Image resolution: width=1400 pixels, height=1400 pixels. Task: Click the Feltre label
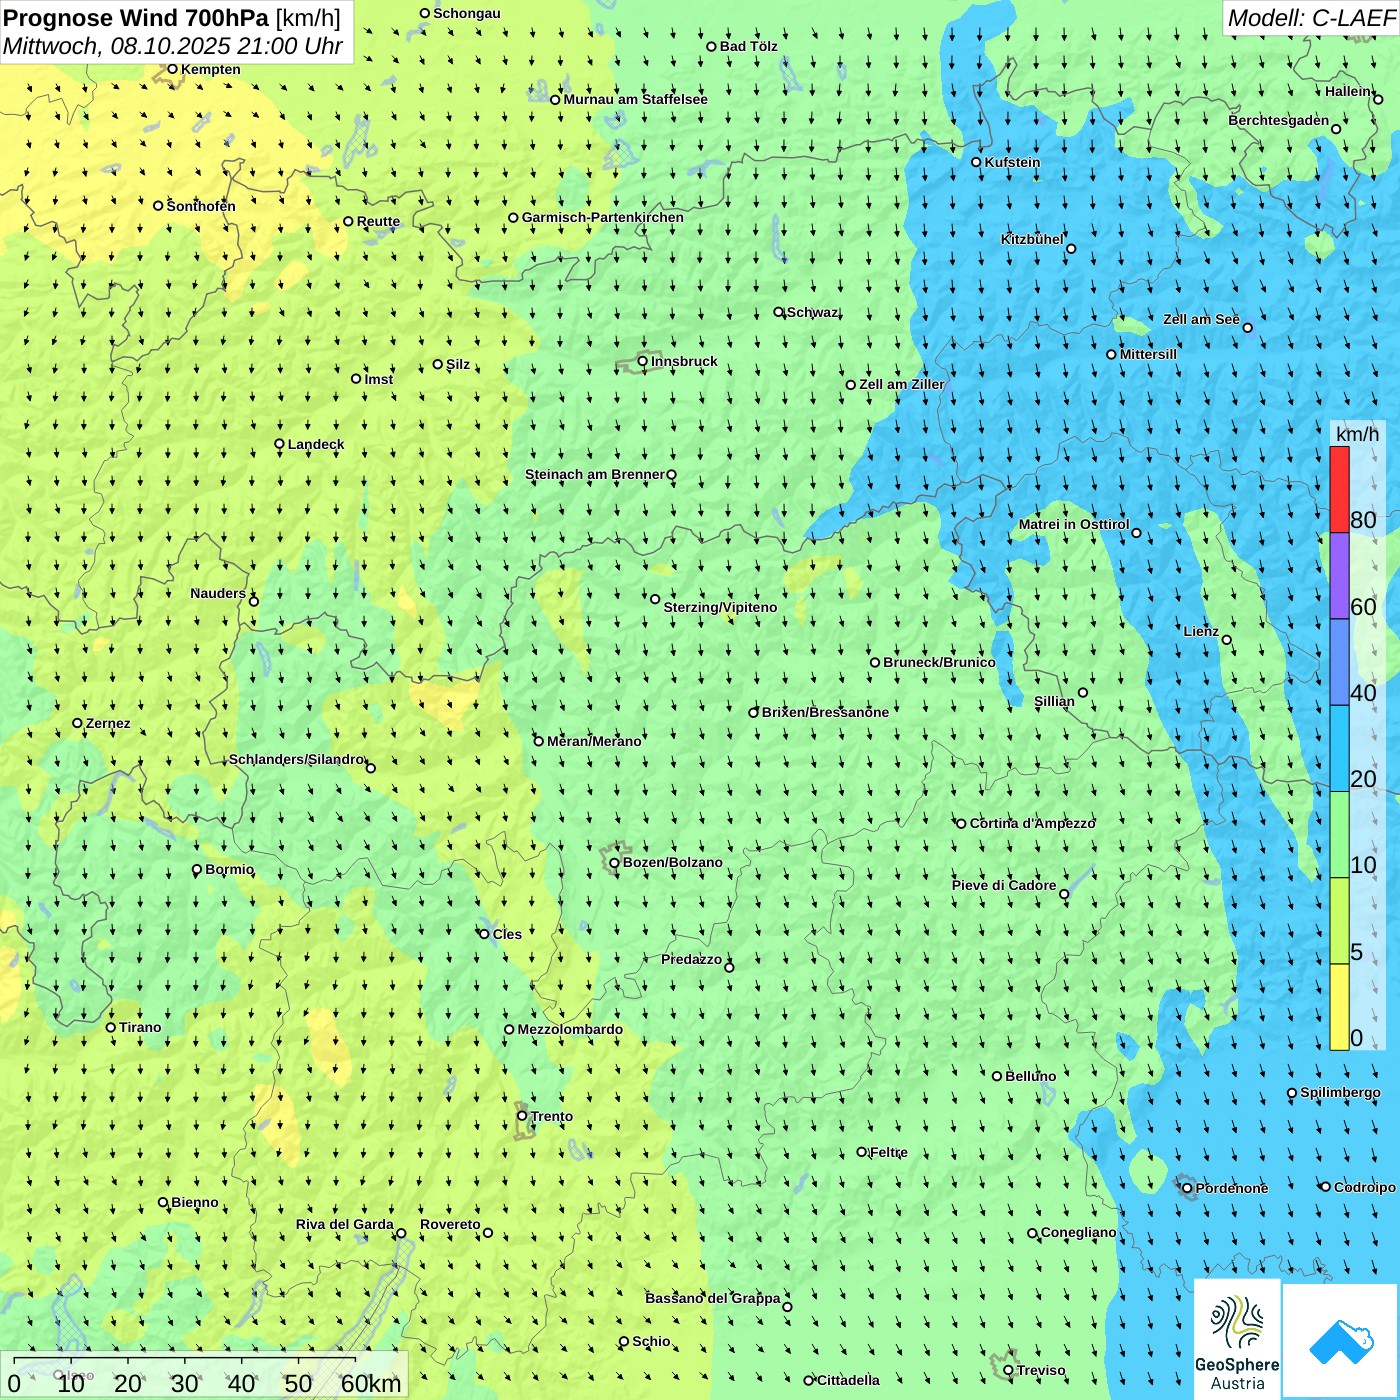click(x=888, y=1152)
